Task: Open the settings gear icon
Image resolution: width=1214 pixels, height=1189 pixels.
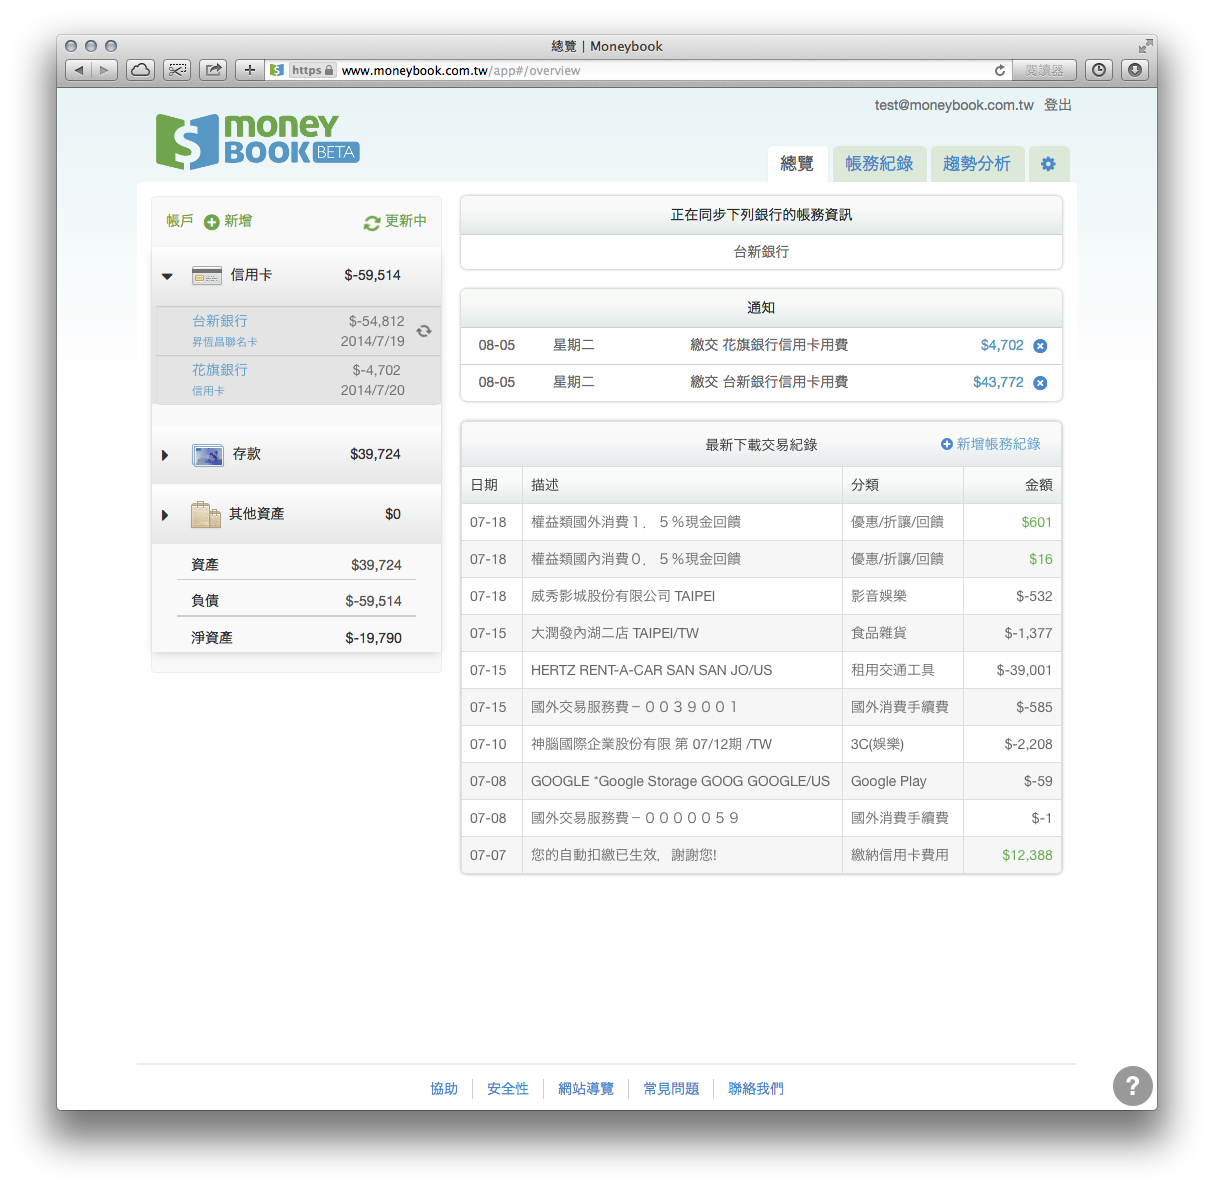Action: pos(1048,163)
